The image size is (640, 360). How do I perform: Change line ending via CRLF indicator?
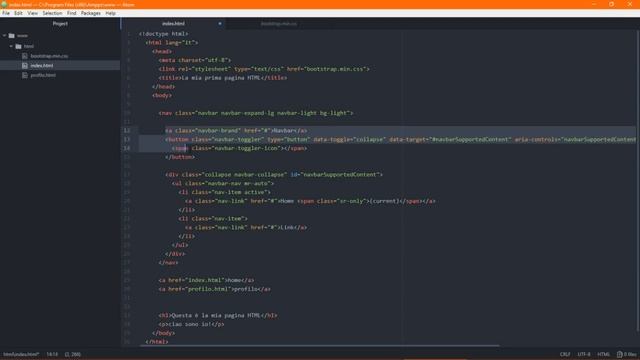point(565,354)
